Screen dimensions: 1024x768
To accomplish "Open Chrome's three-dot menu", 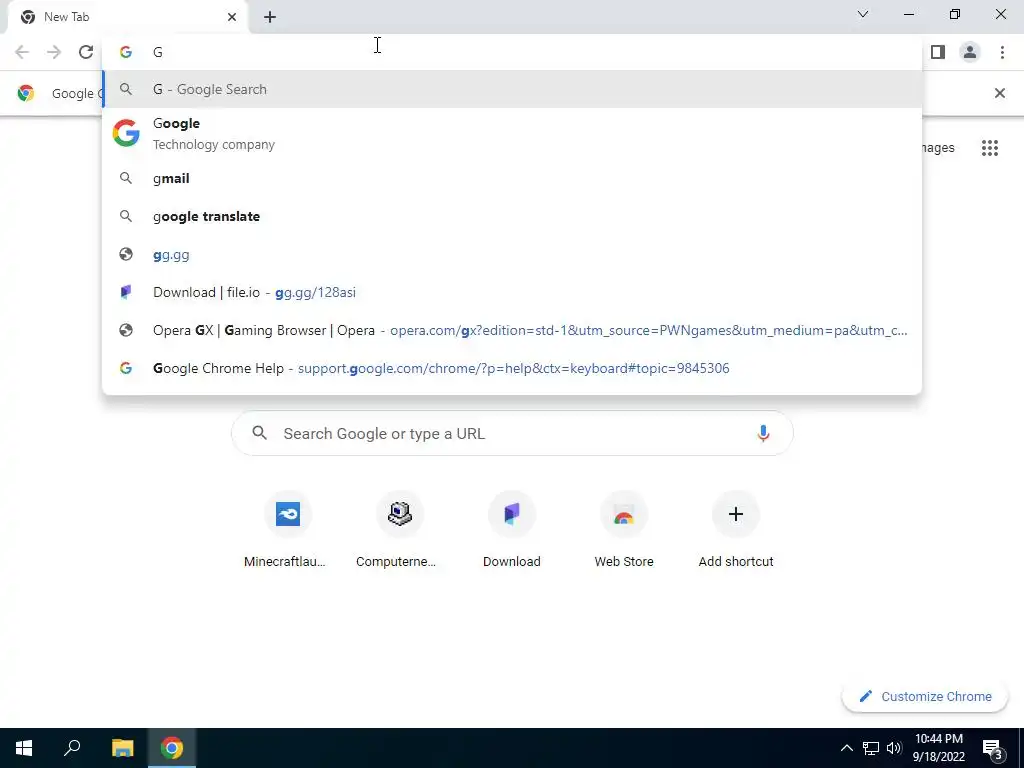I will [x=1002, y=52].
